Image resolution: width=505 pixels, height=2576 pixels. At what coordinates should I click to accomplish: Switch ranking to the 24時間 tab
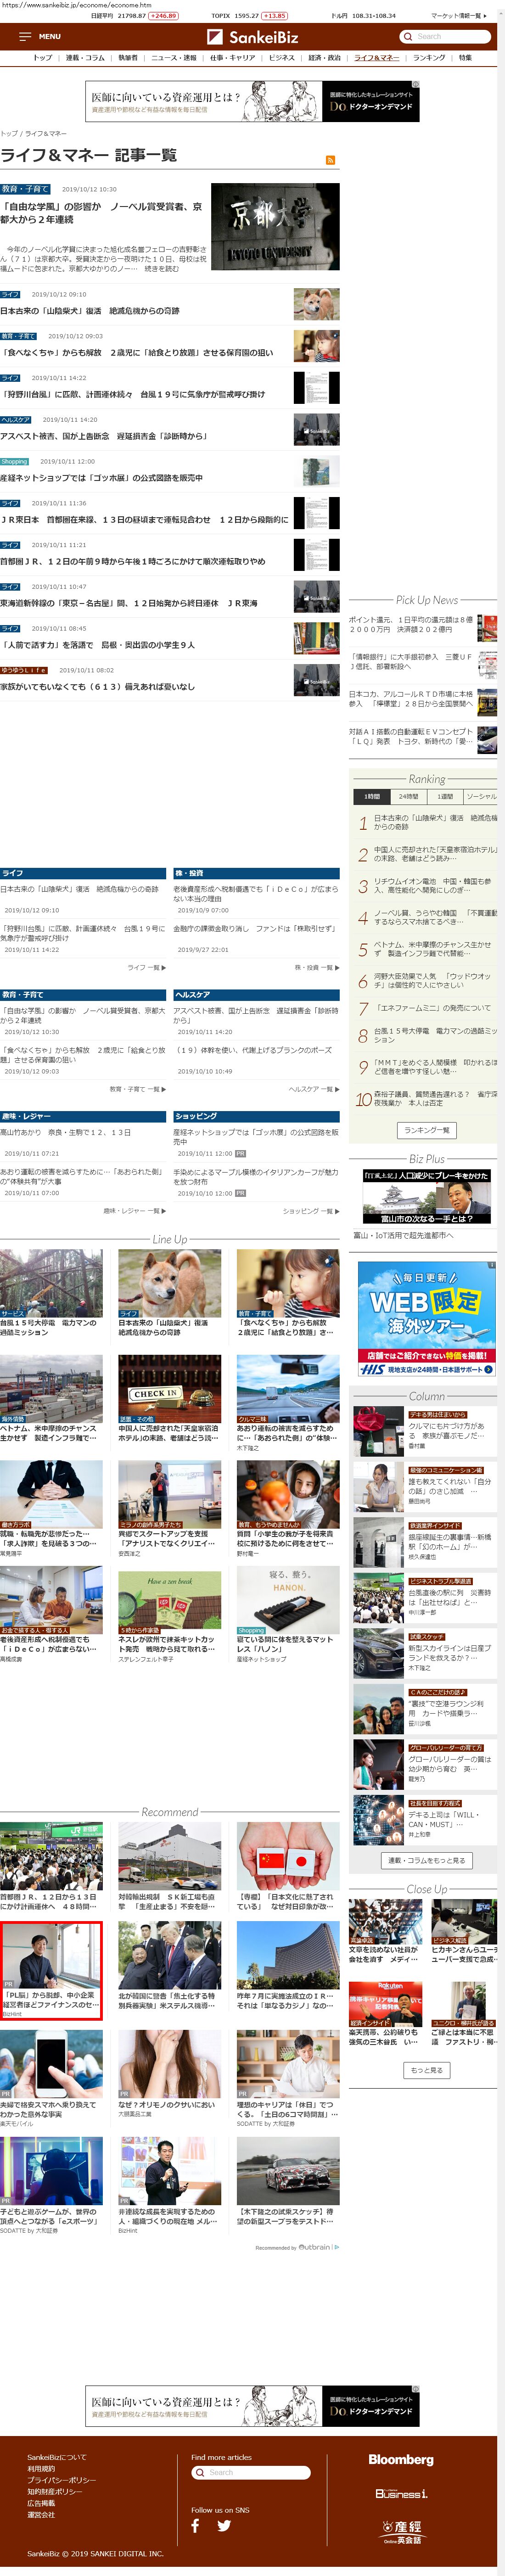pyautogui.click(x=408, y=796)
